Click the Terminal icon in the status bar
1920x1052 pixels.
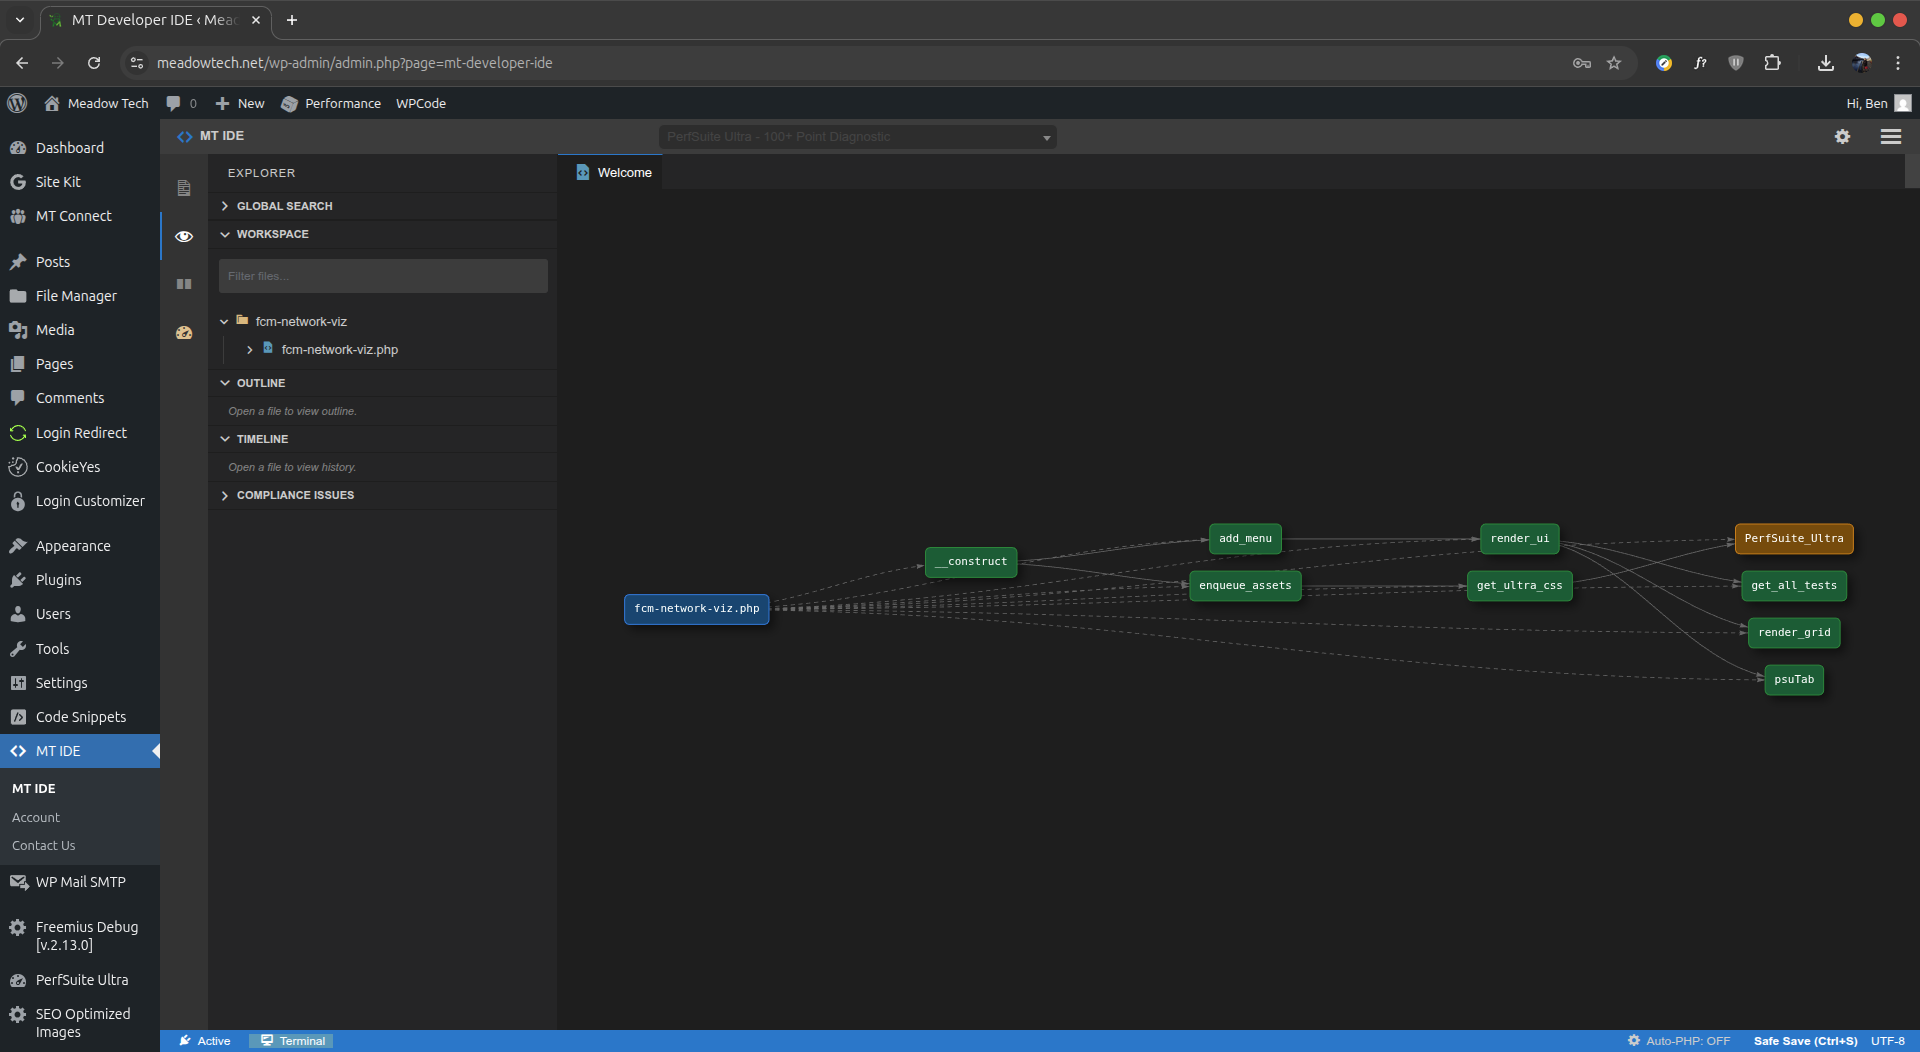point(267,1040)
